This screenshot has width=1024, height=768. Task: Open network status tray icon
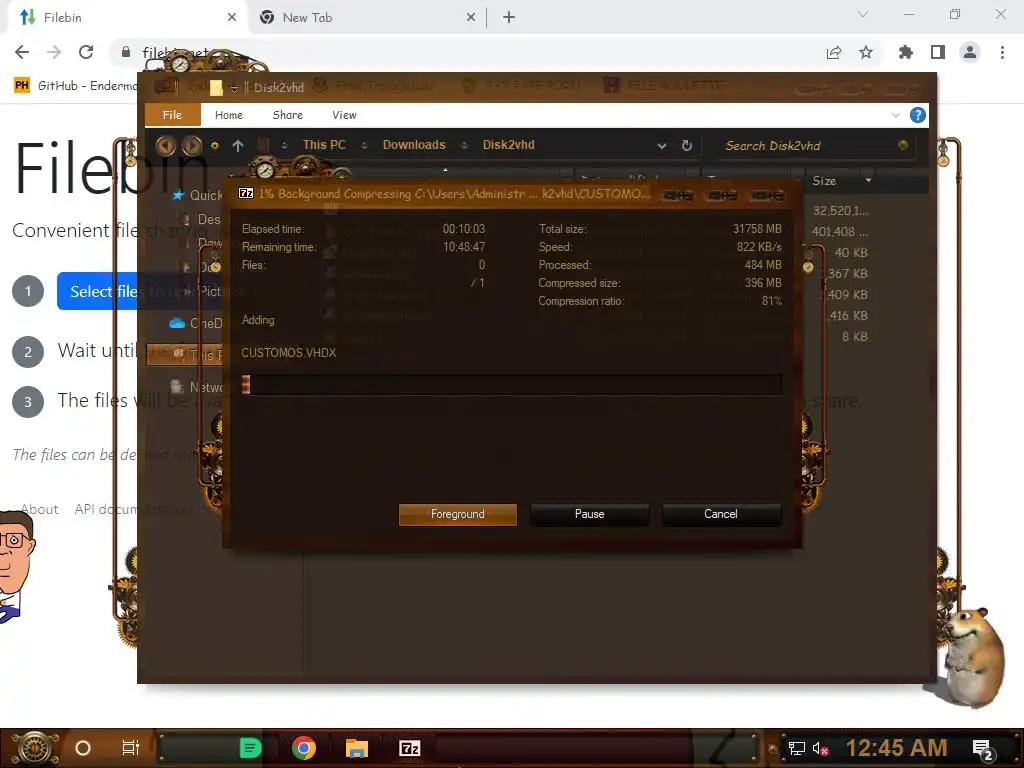coord(796,748)
